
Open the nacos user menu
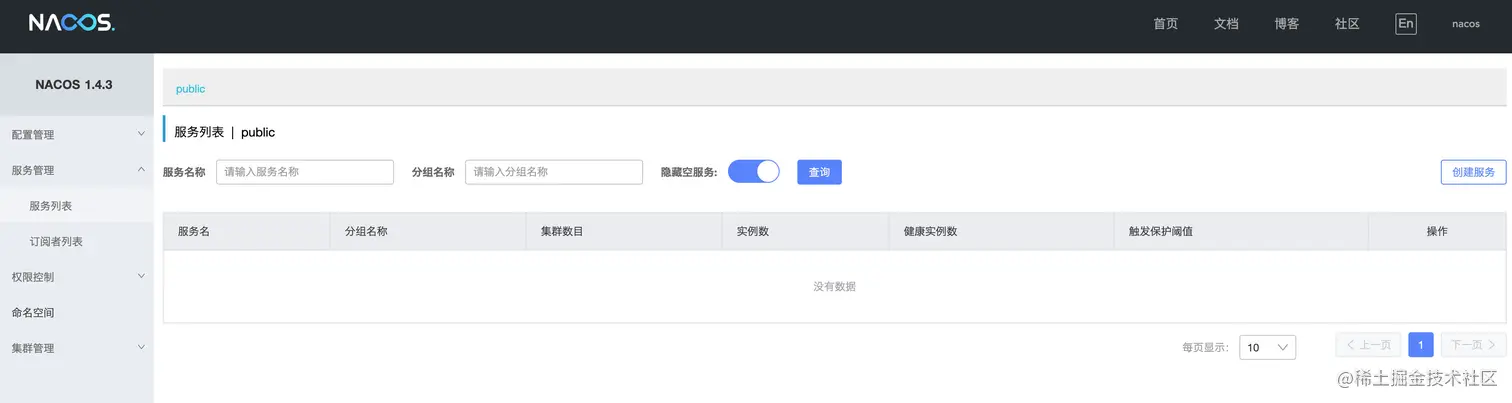(x=1466, y=24)
